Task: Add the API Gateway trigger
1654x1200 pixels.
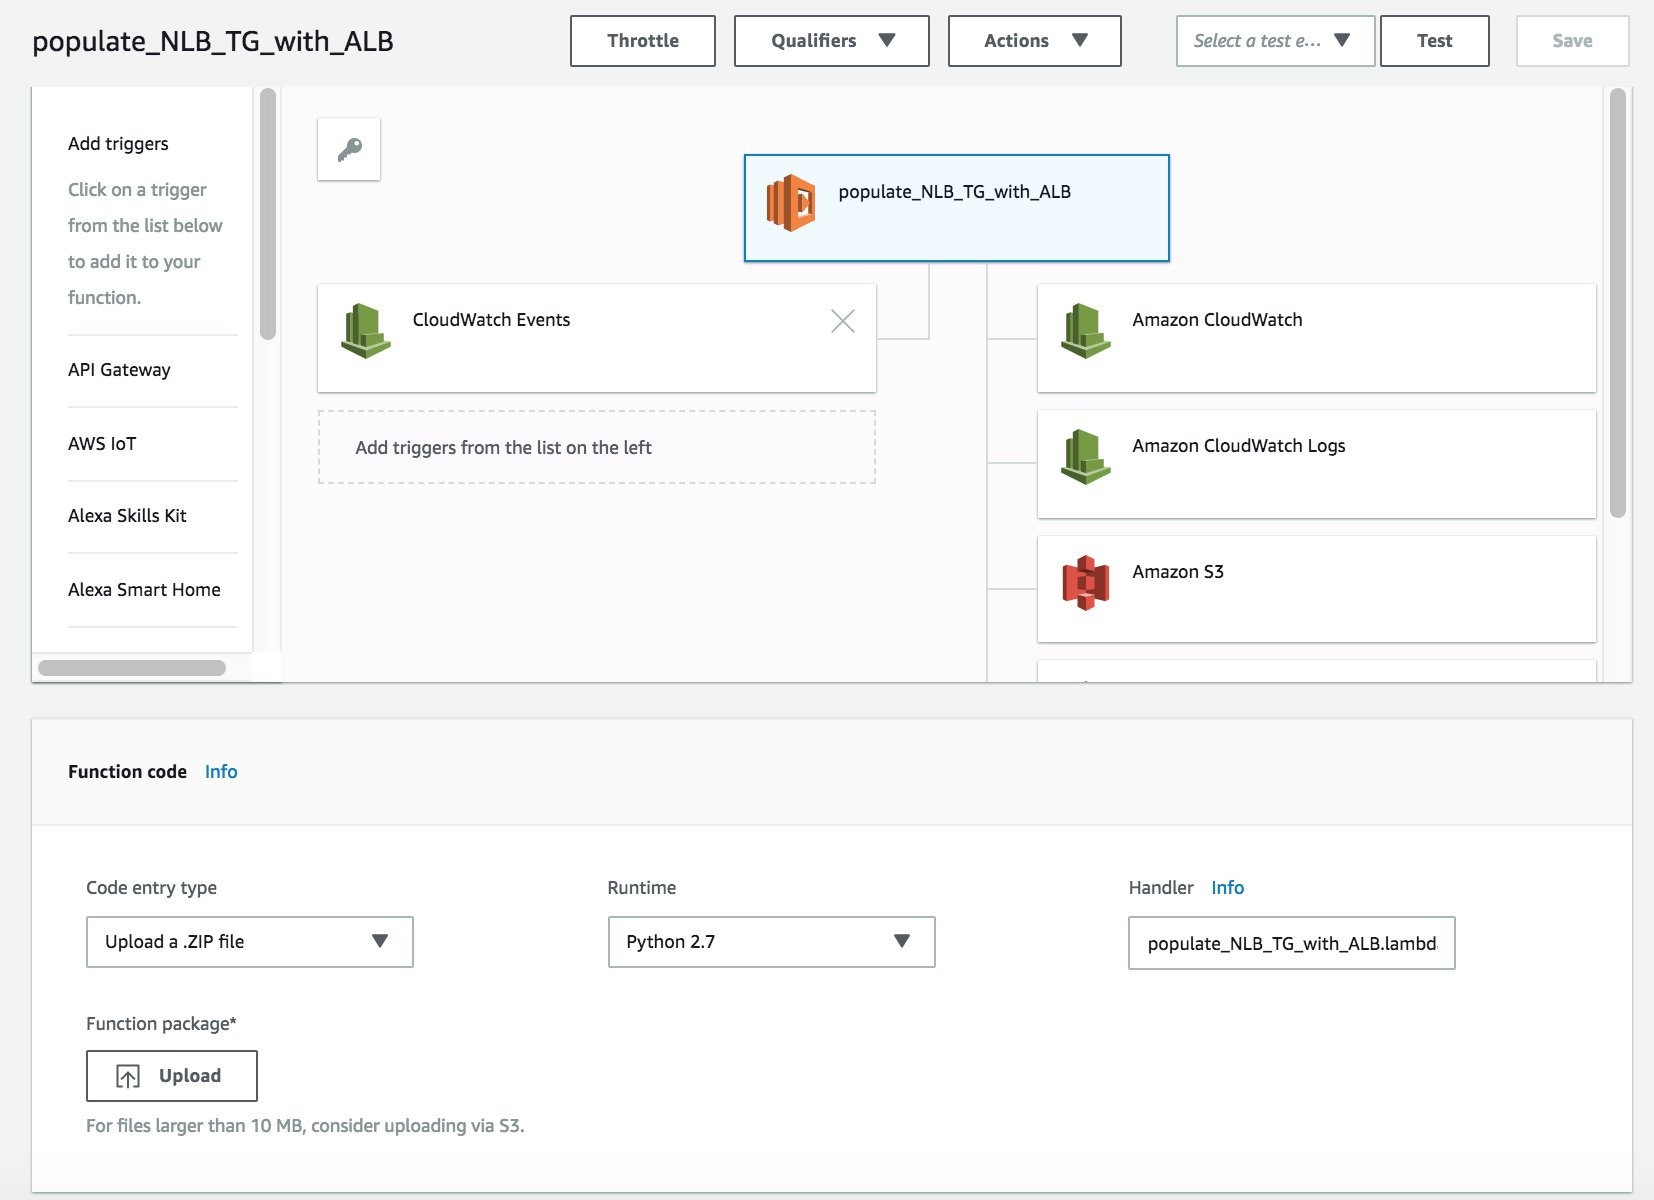Action: (119, 370)
